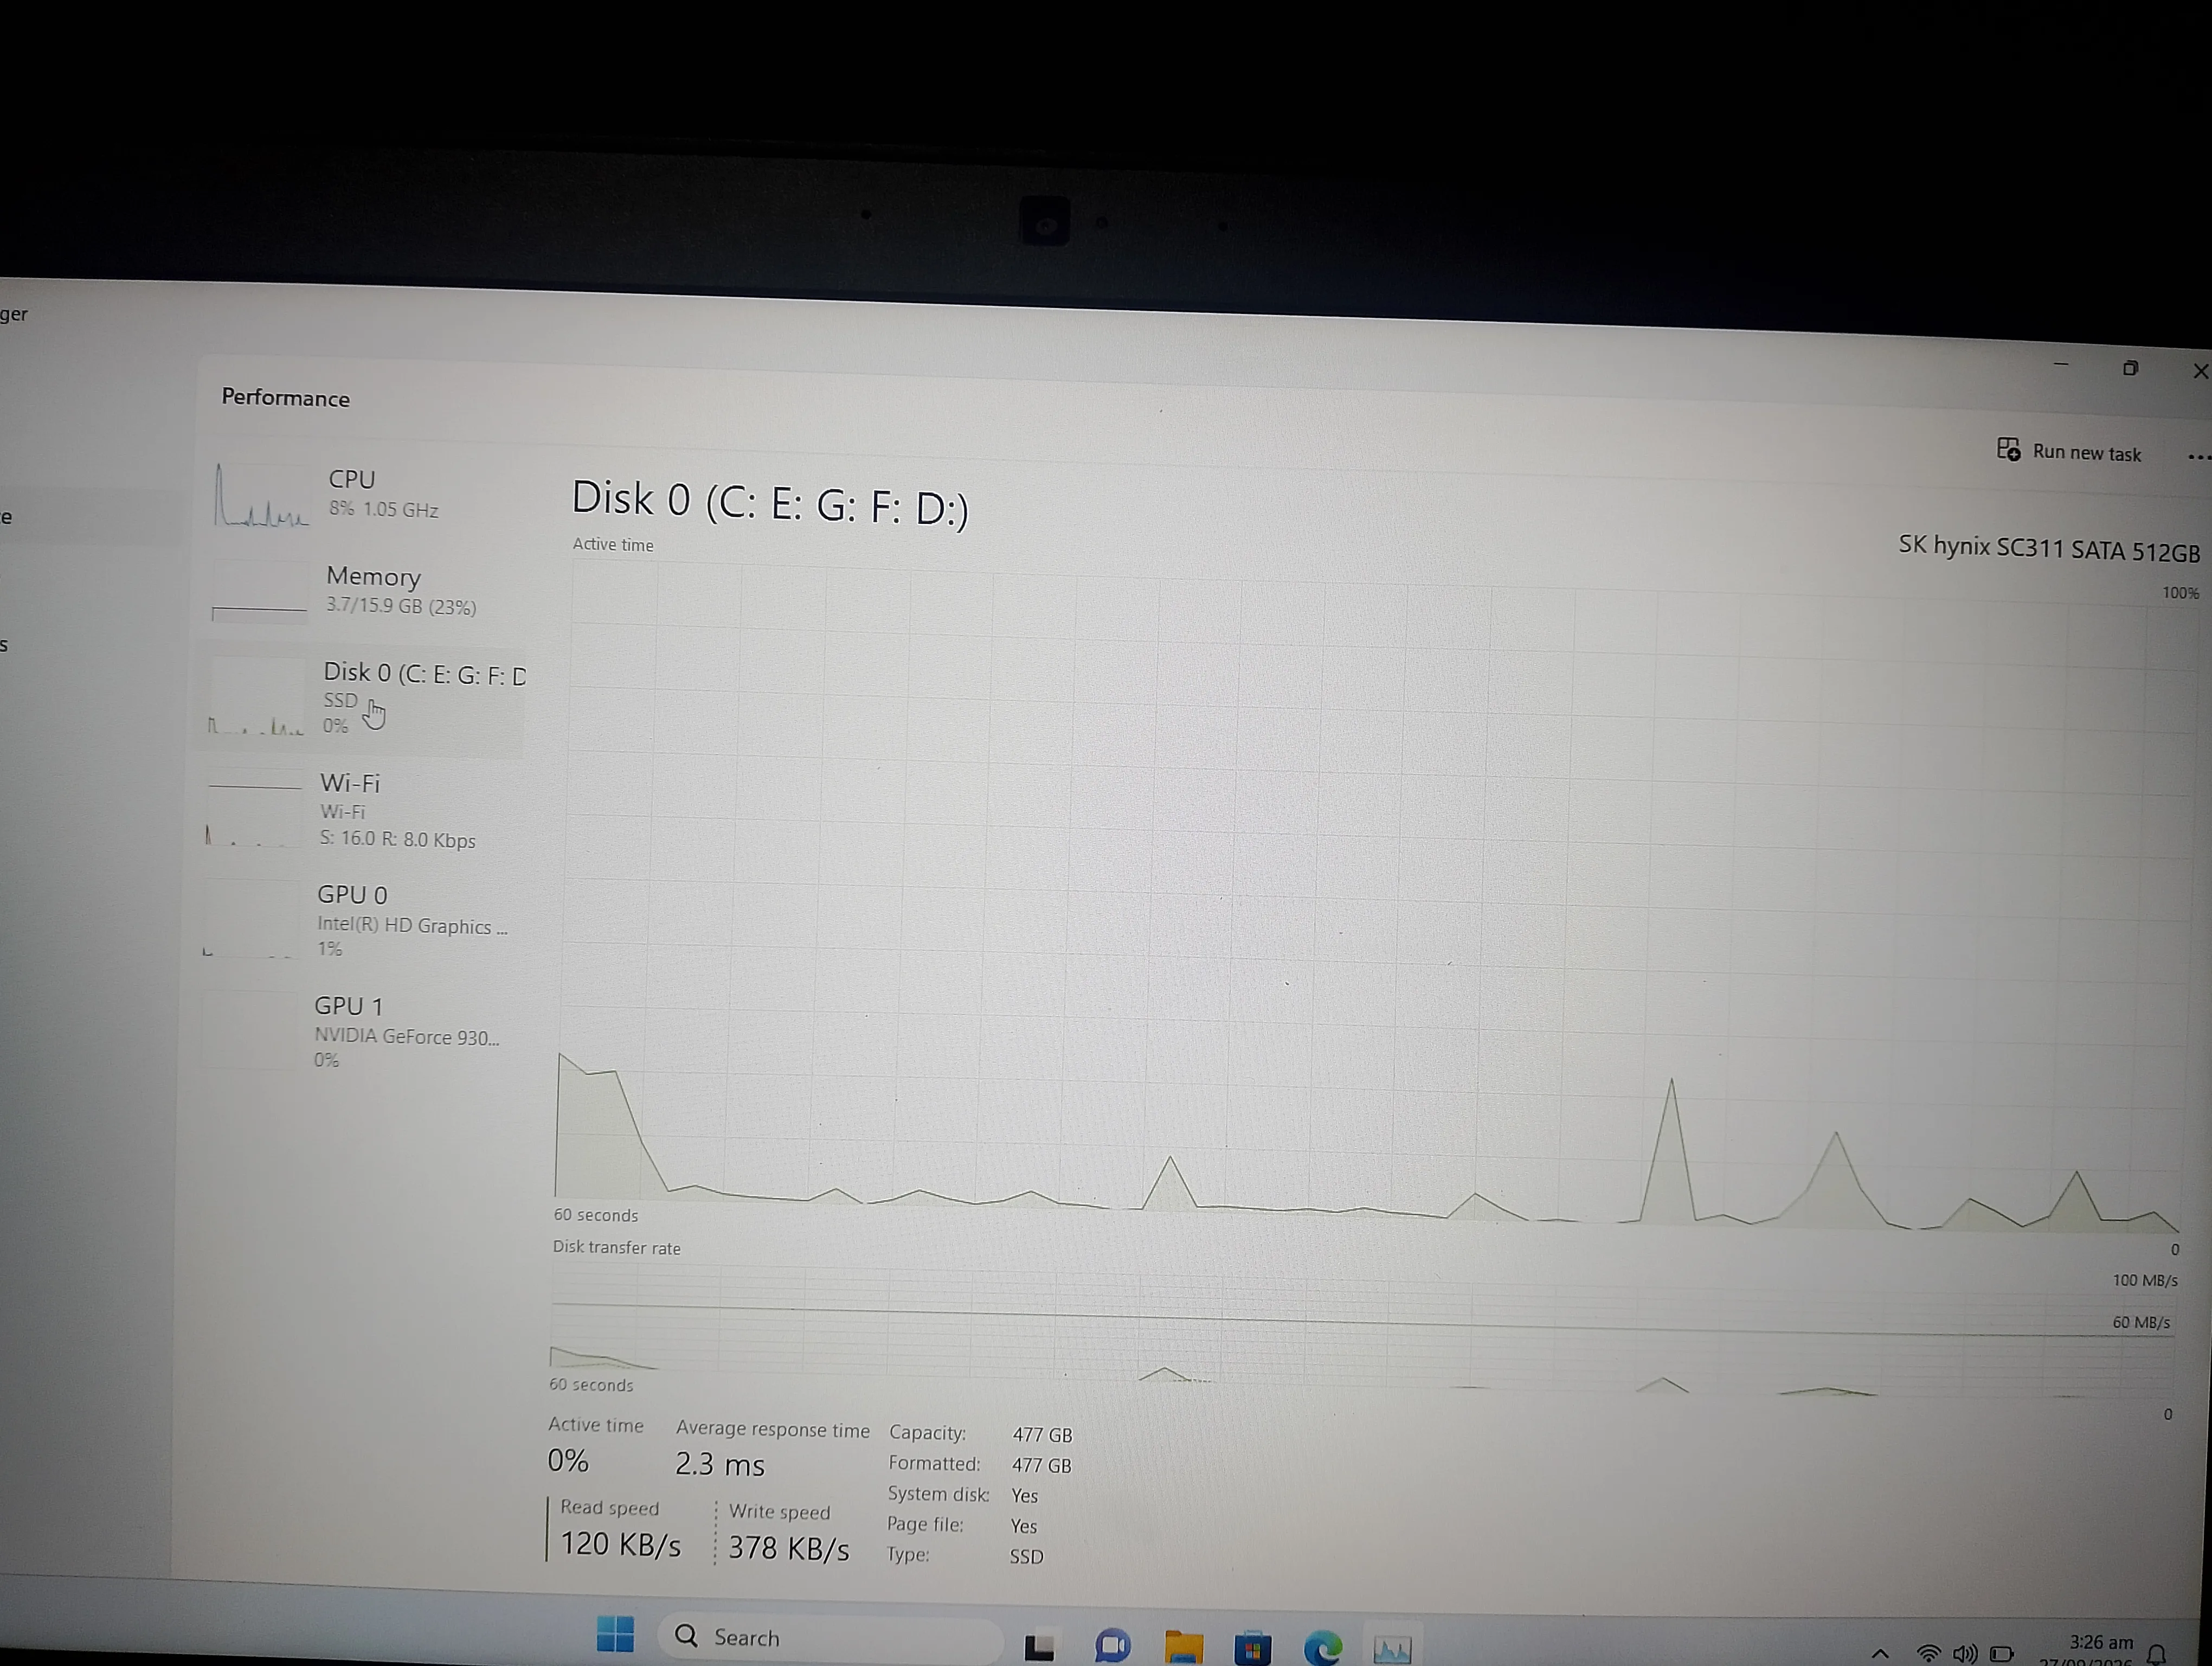Open the Run new task dialog
This screenshot has height=1666, width=2212.
point(2069,452)
